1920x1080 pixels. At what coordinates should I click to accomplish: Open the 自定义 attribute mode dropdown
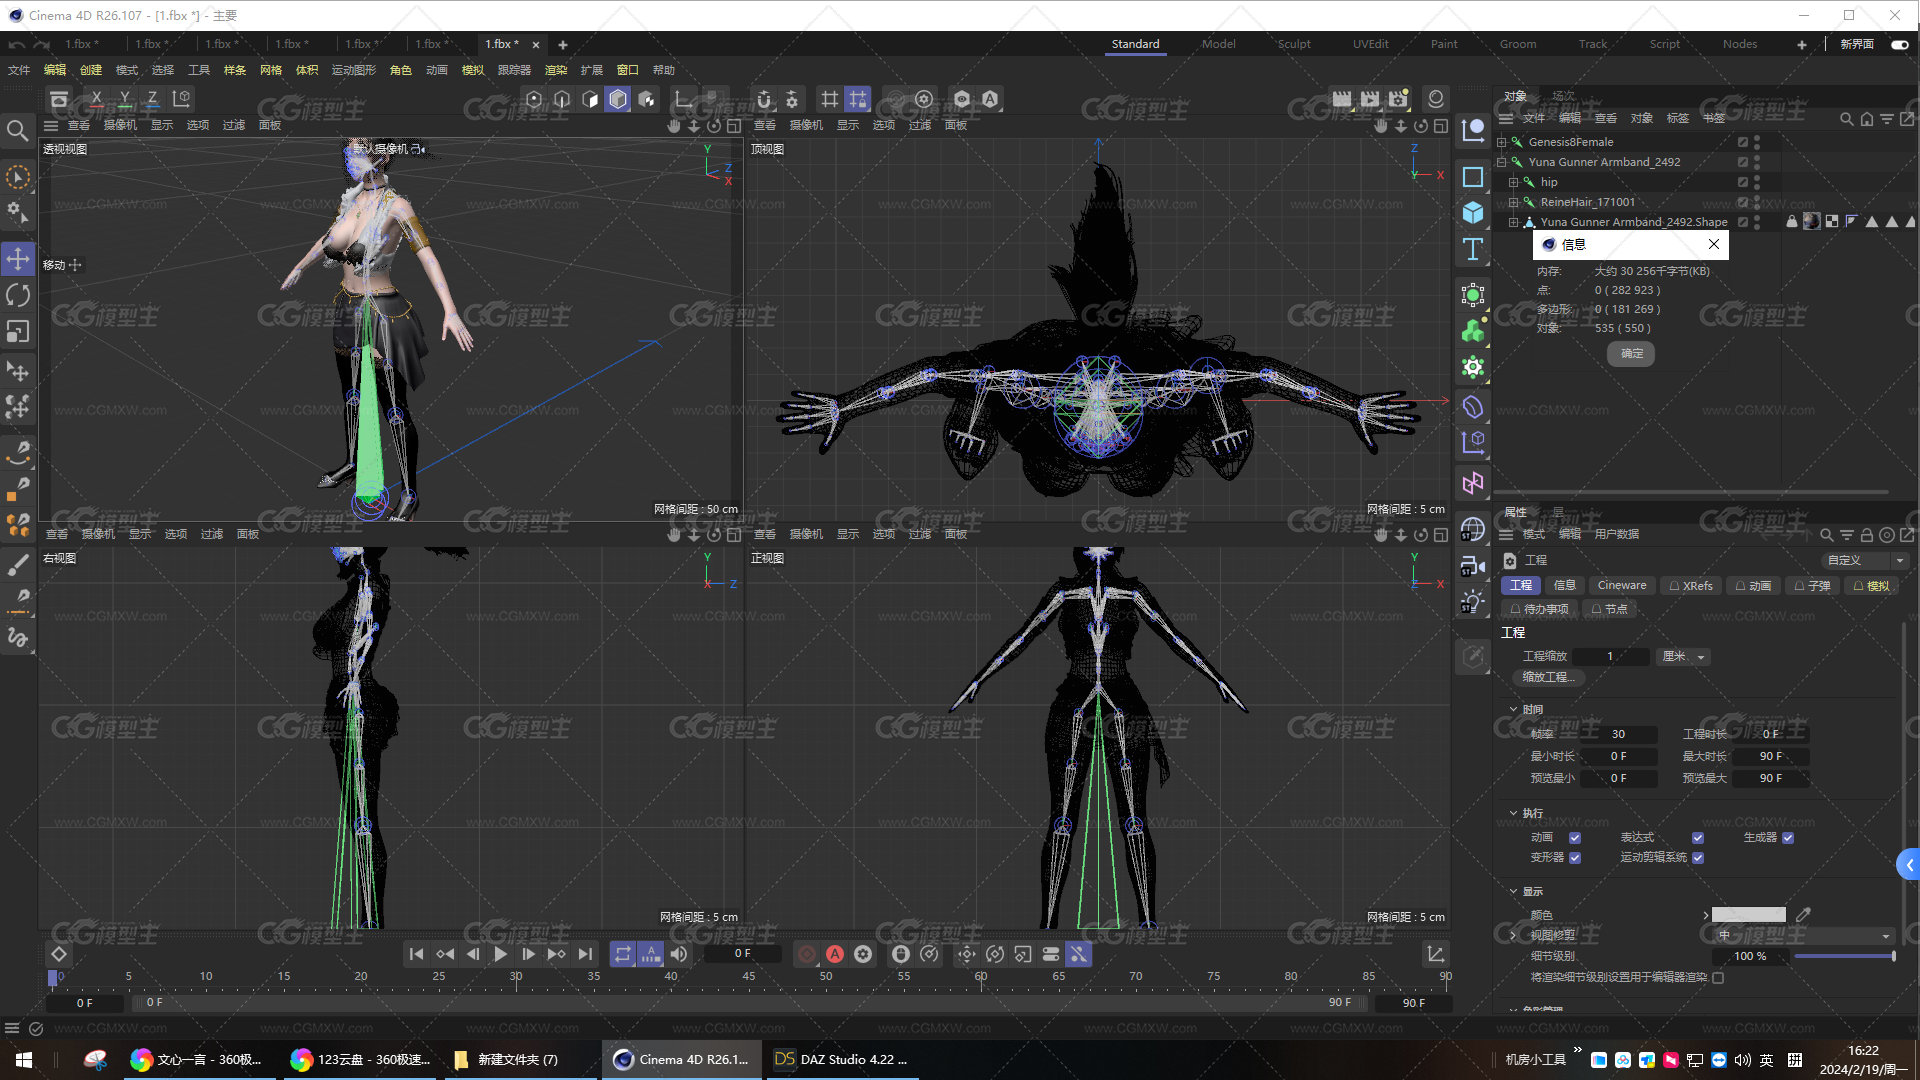pos(1864,561)
